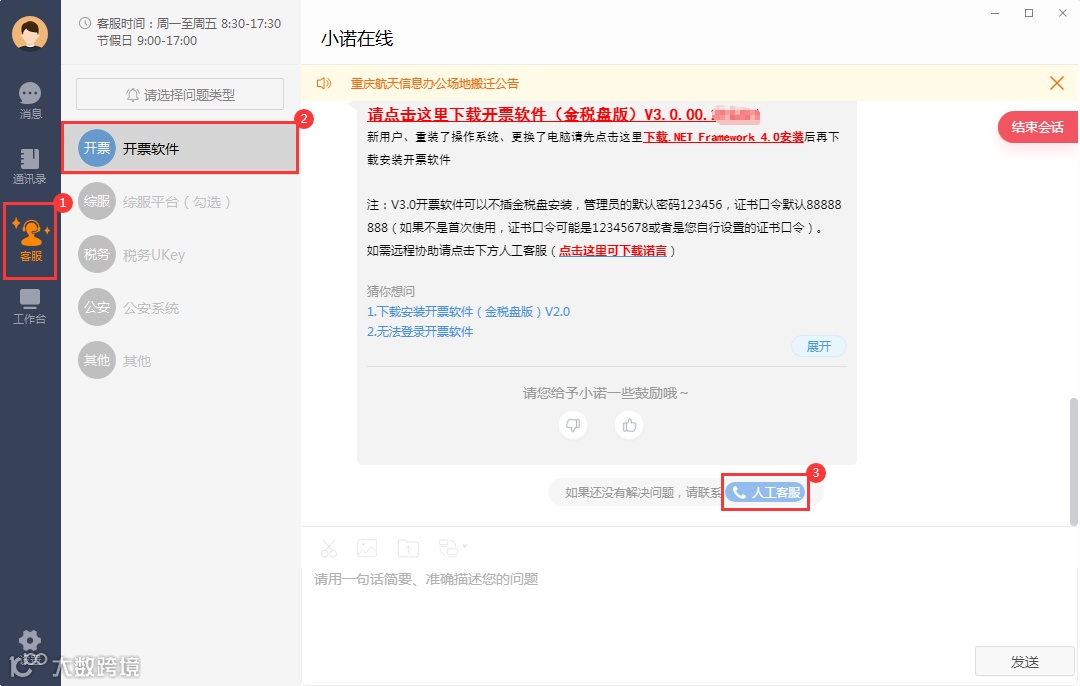Dismiss the orange announcement banner
This screenshot has width=1080, height=686.
tap(1057, 83)
